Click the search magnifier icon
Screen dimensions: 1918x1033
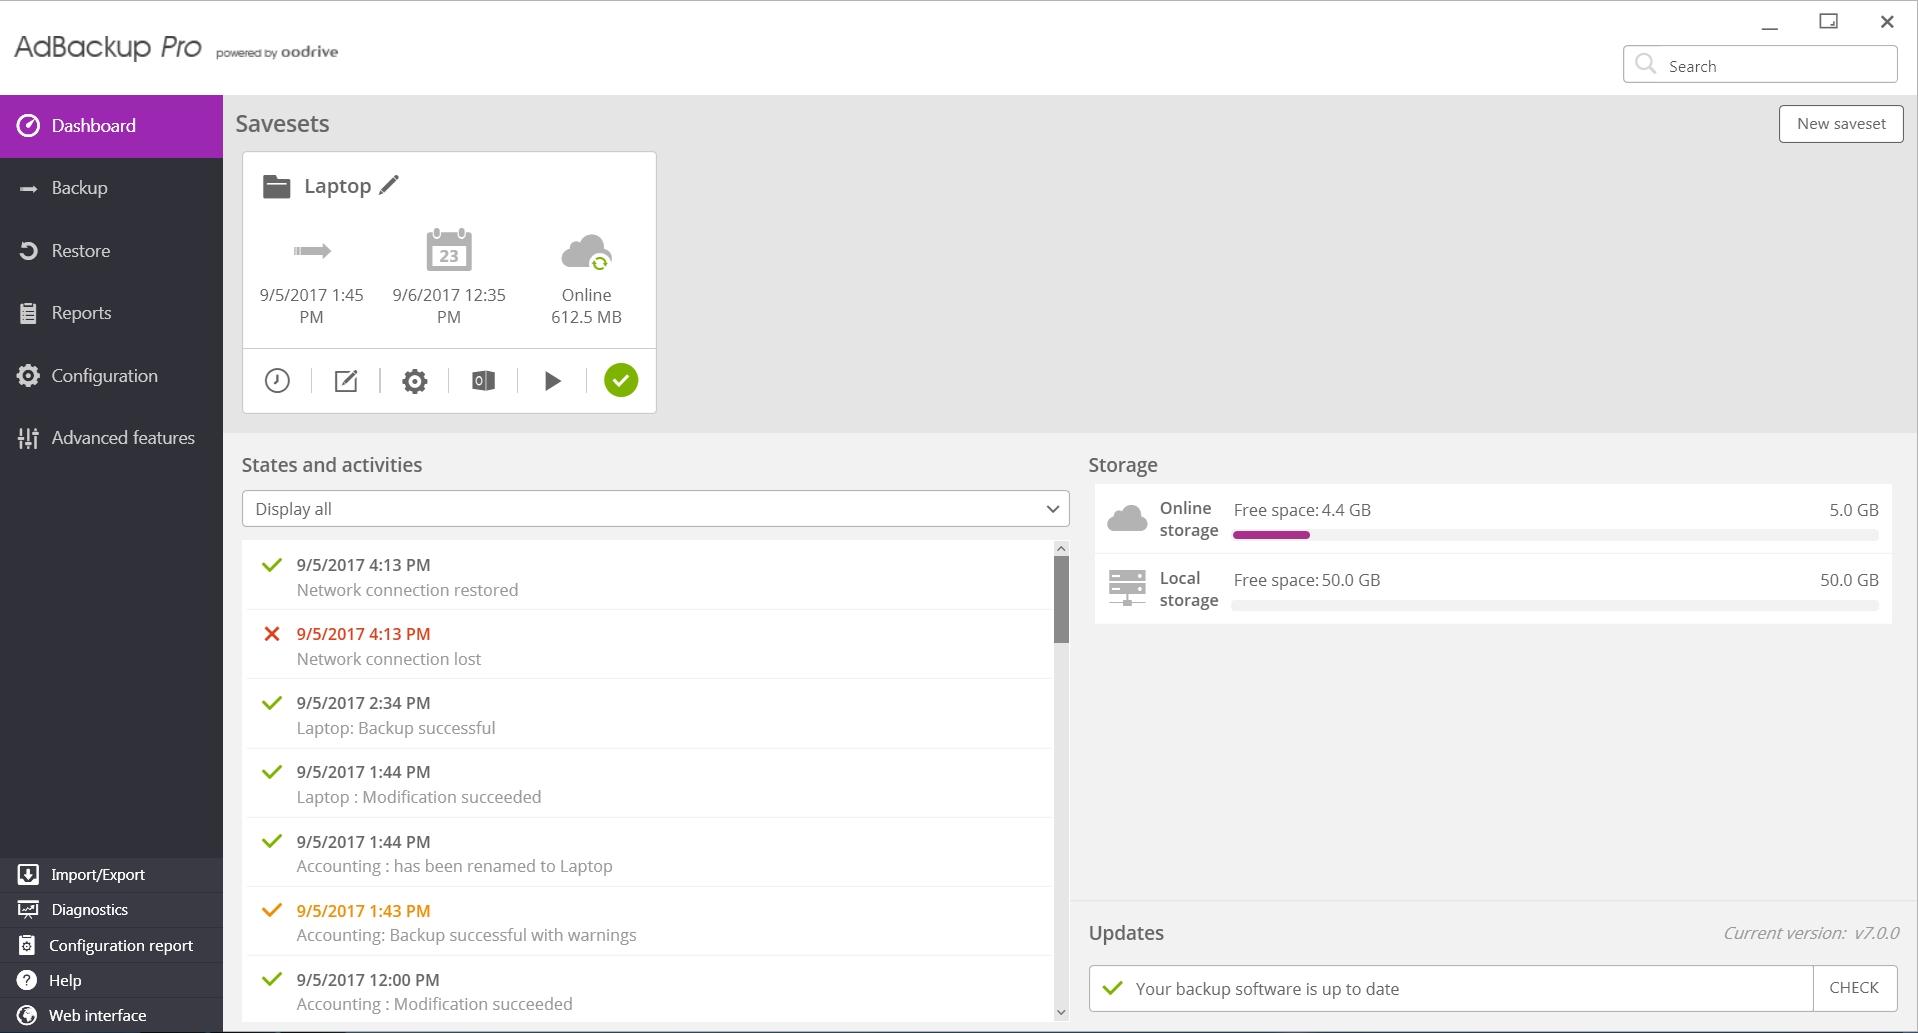click(1645, 65)
